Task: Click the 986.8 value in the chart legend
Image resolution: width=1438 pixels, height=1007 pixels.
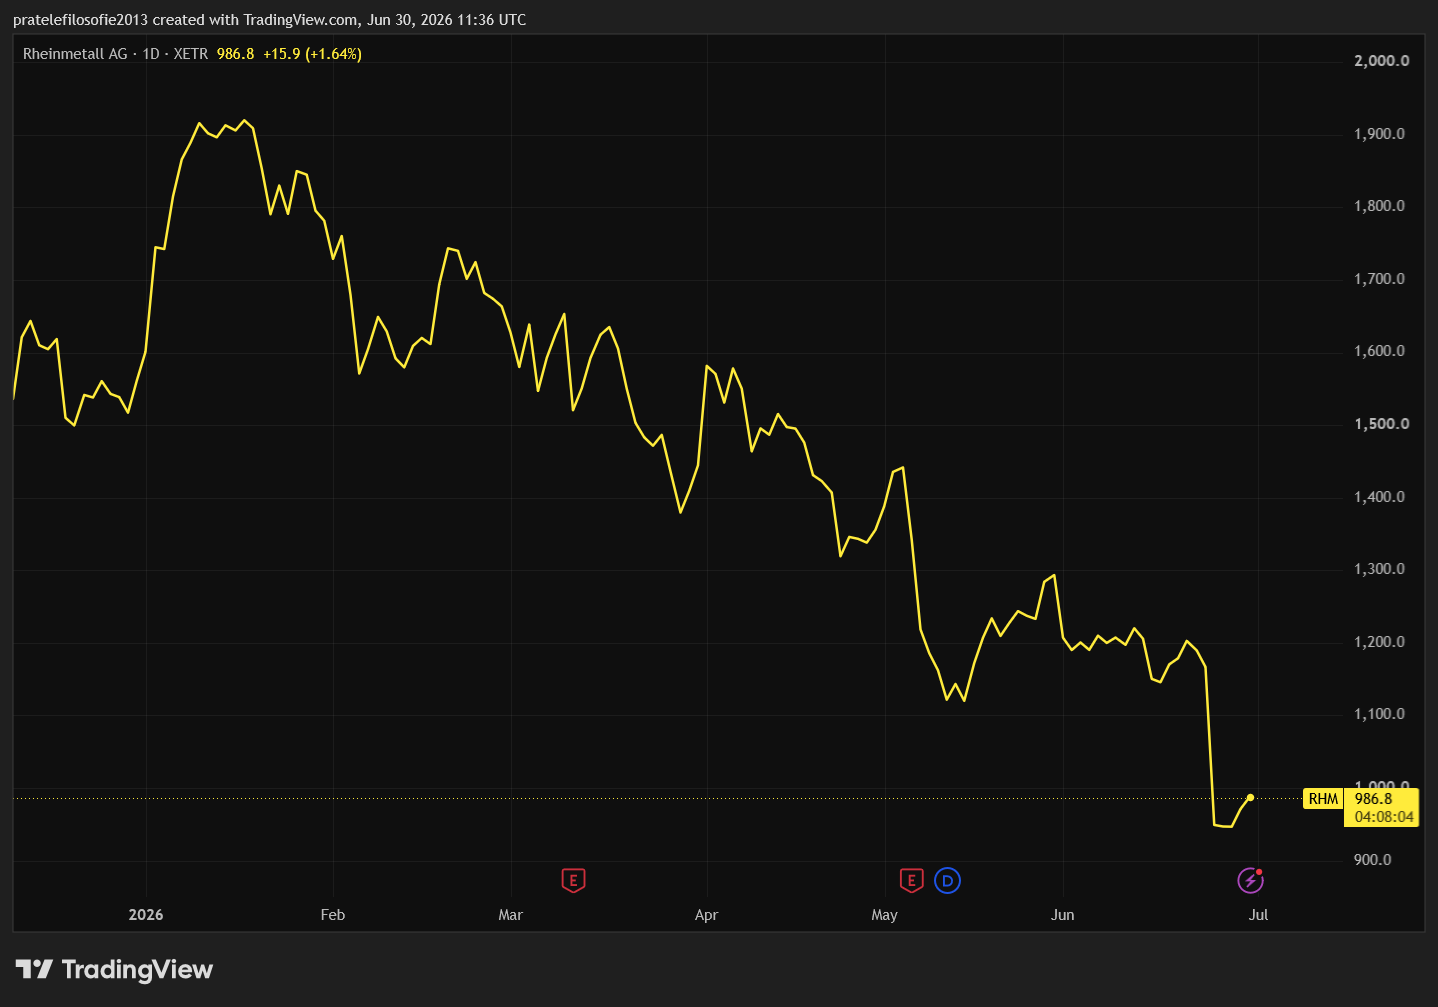Action: point(236,54)
